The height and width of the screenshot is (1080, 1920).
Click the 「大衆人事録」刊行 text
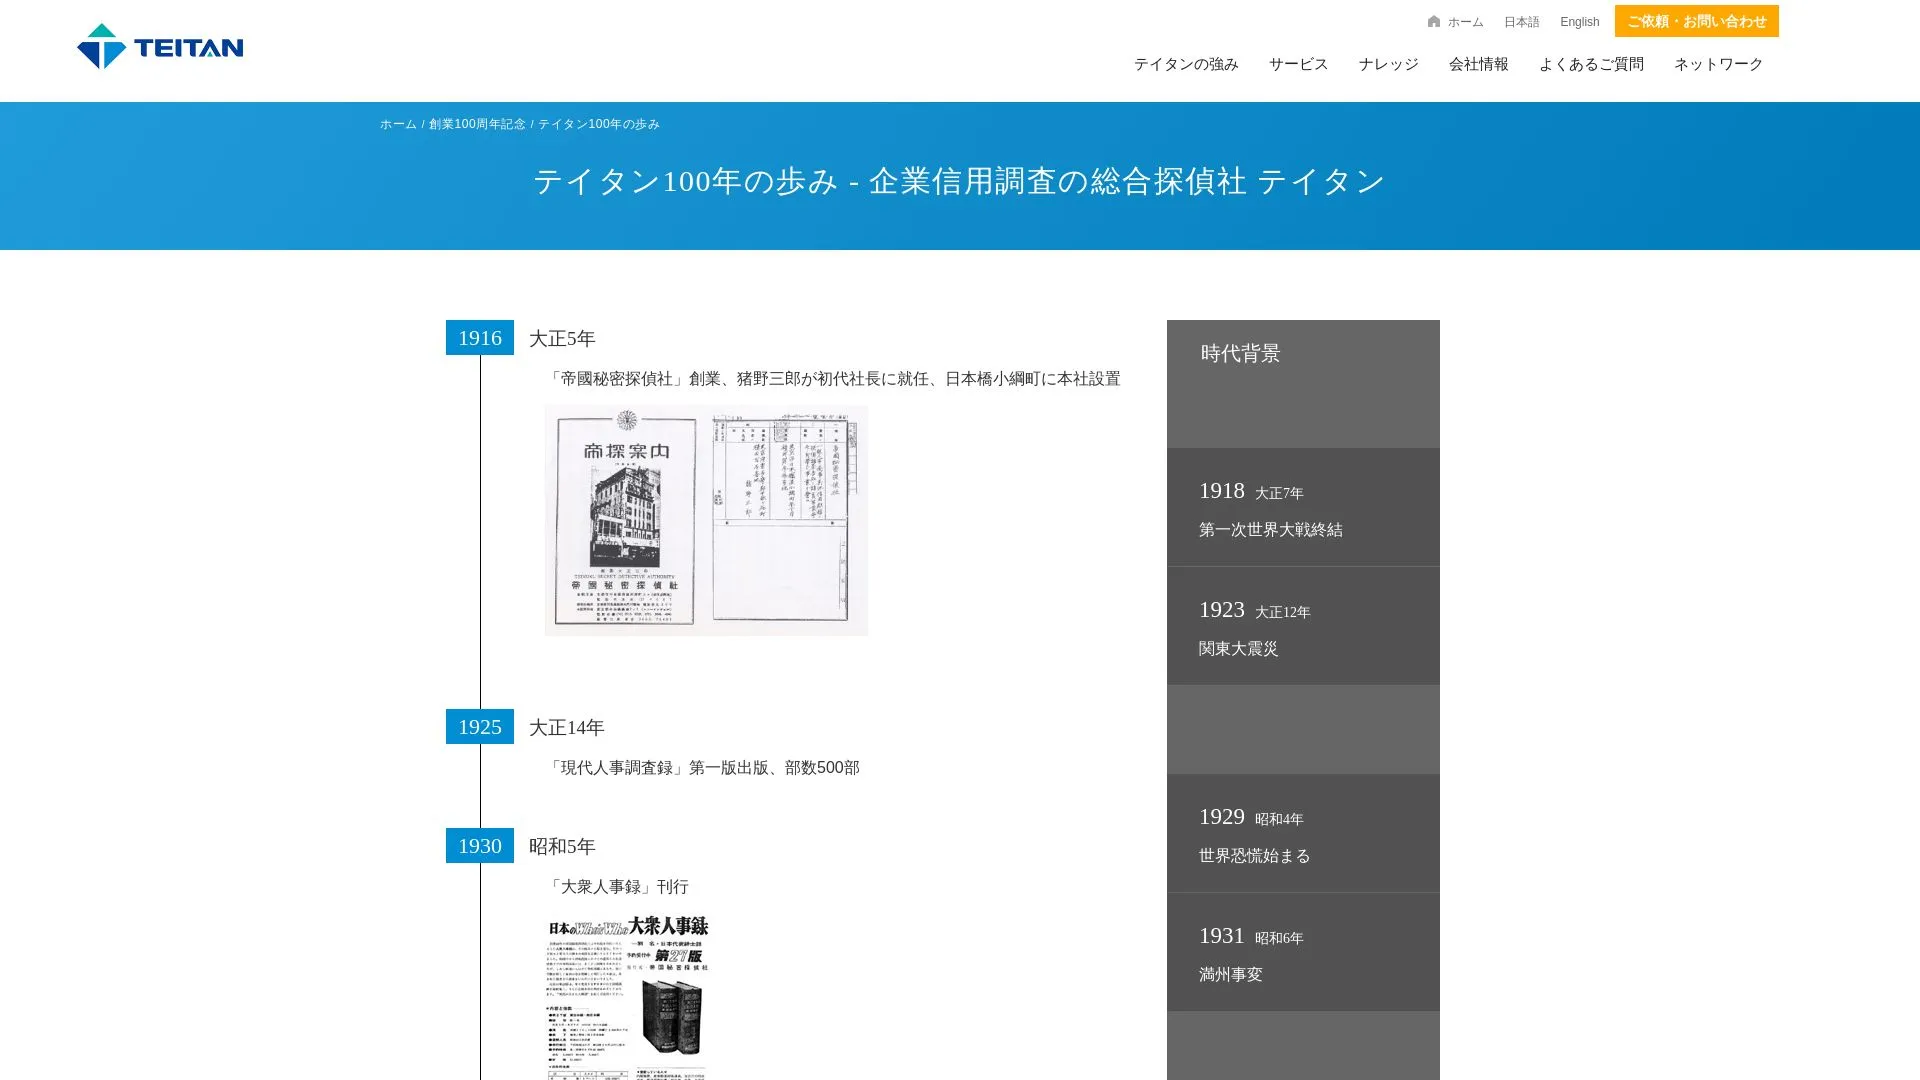coord(616,887)
